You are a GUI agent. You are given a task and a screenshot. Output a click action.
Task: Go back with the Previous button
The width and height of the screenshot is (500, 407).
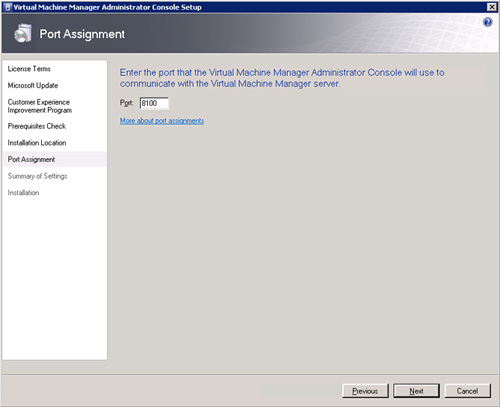point(365,391)
